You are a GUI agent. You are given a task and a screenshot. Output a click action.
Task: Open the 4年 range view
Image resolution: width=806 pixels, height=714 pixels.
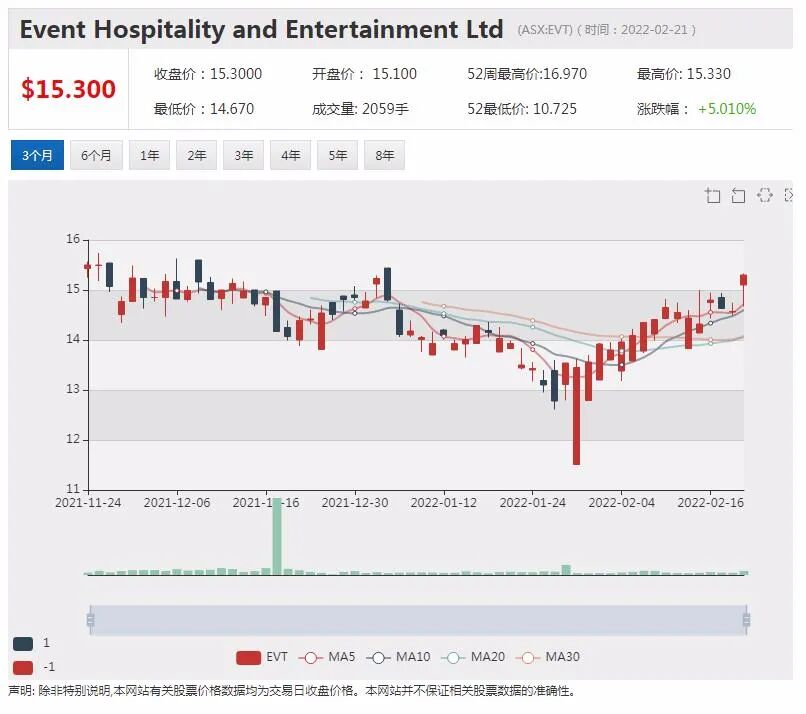click(x=290, y=155)
